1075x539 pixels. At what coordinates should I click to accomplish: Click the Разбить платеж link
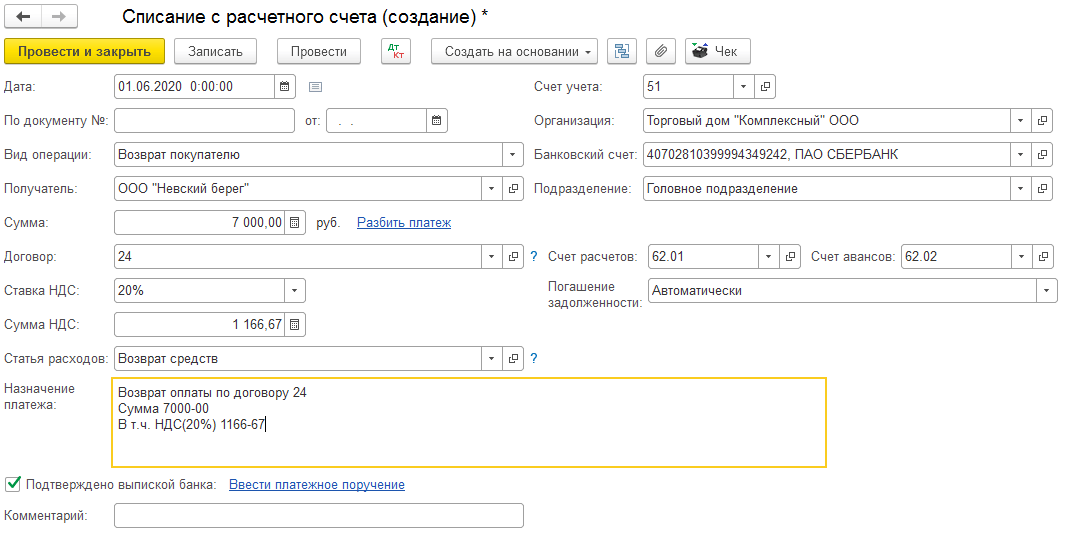(x=403, y=222)
